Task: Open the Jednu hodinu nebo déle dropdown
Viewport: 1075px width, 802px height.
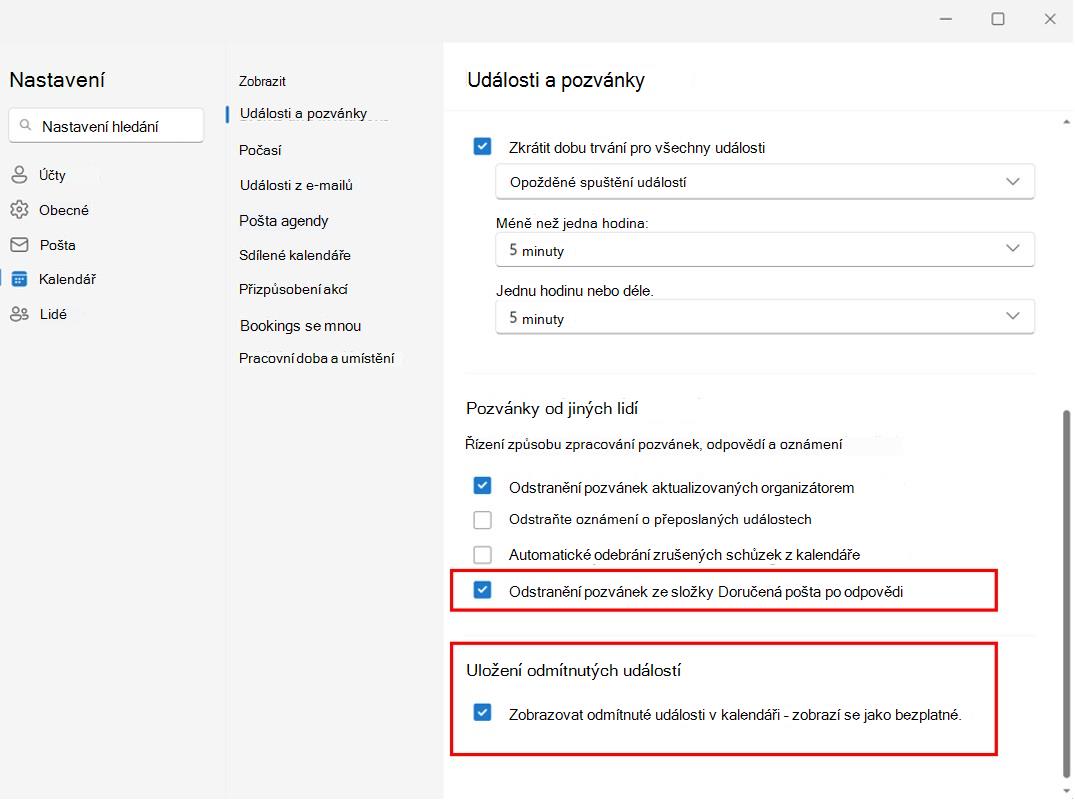Action: pos(764,317)
